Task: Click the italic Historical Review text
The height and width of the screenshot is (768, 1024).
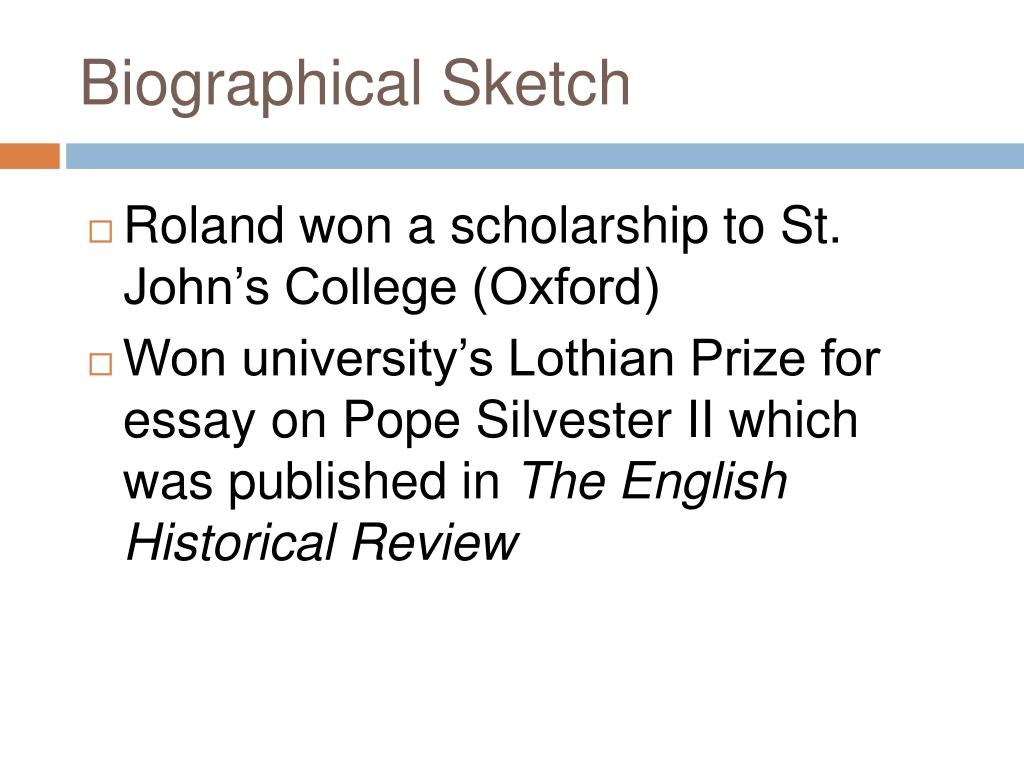Action: coord(321,541)
